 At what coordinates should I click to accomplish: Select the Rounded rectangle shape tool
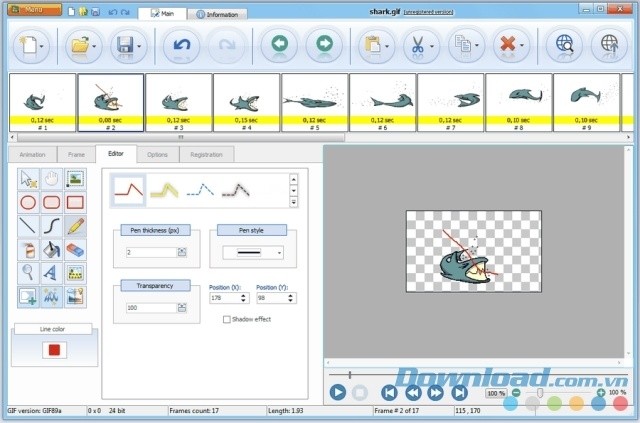click(x=52, y=202)
